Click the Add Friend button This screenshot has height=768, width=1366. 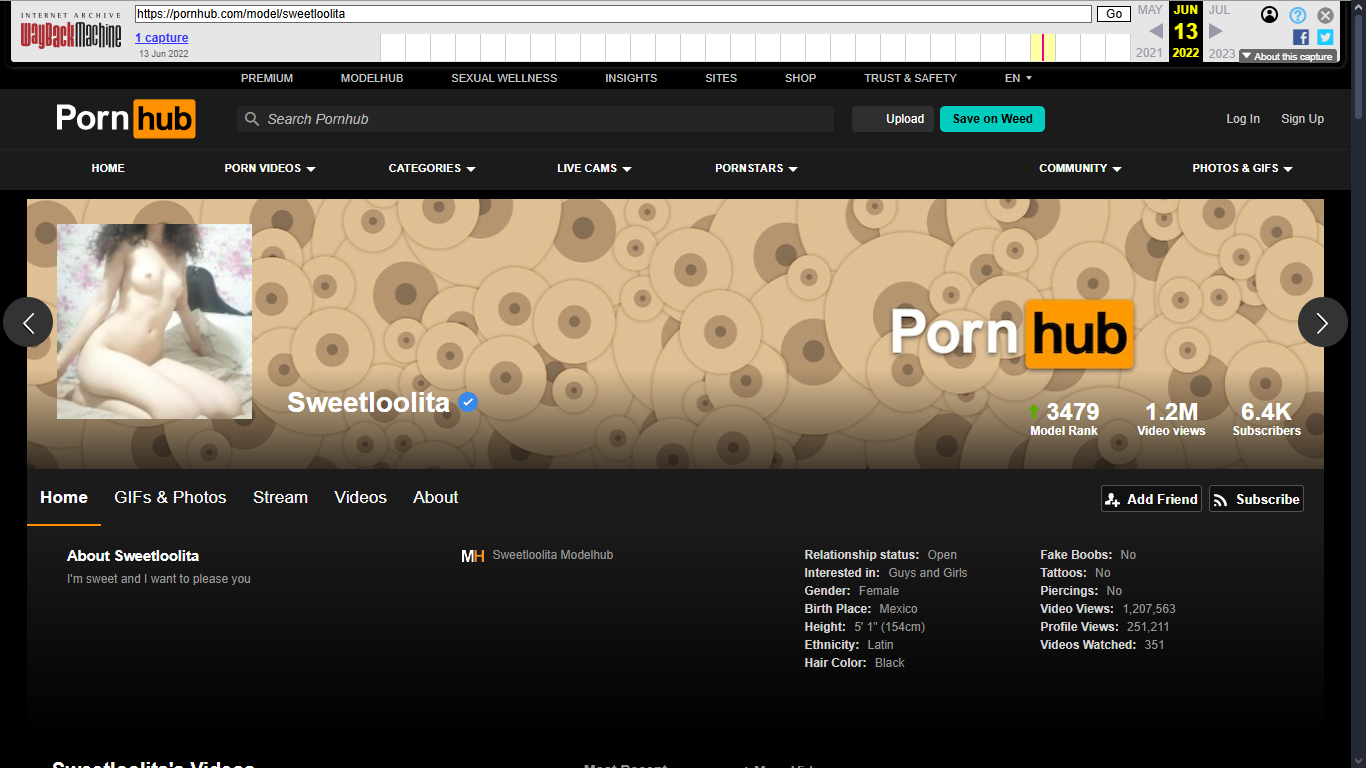(x=1151, y=499)
